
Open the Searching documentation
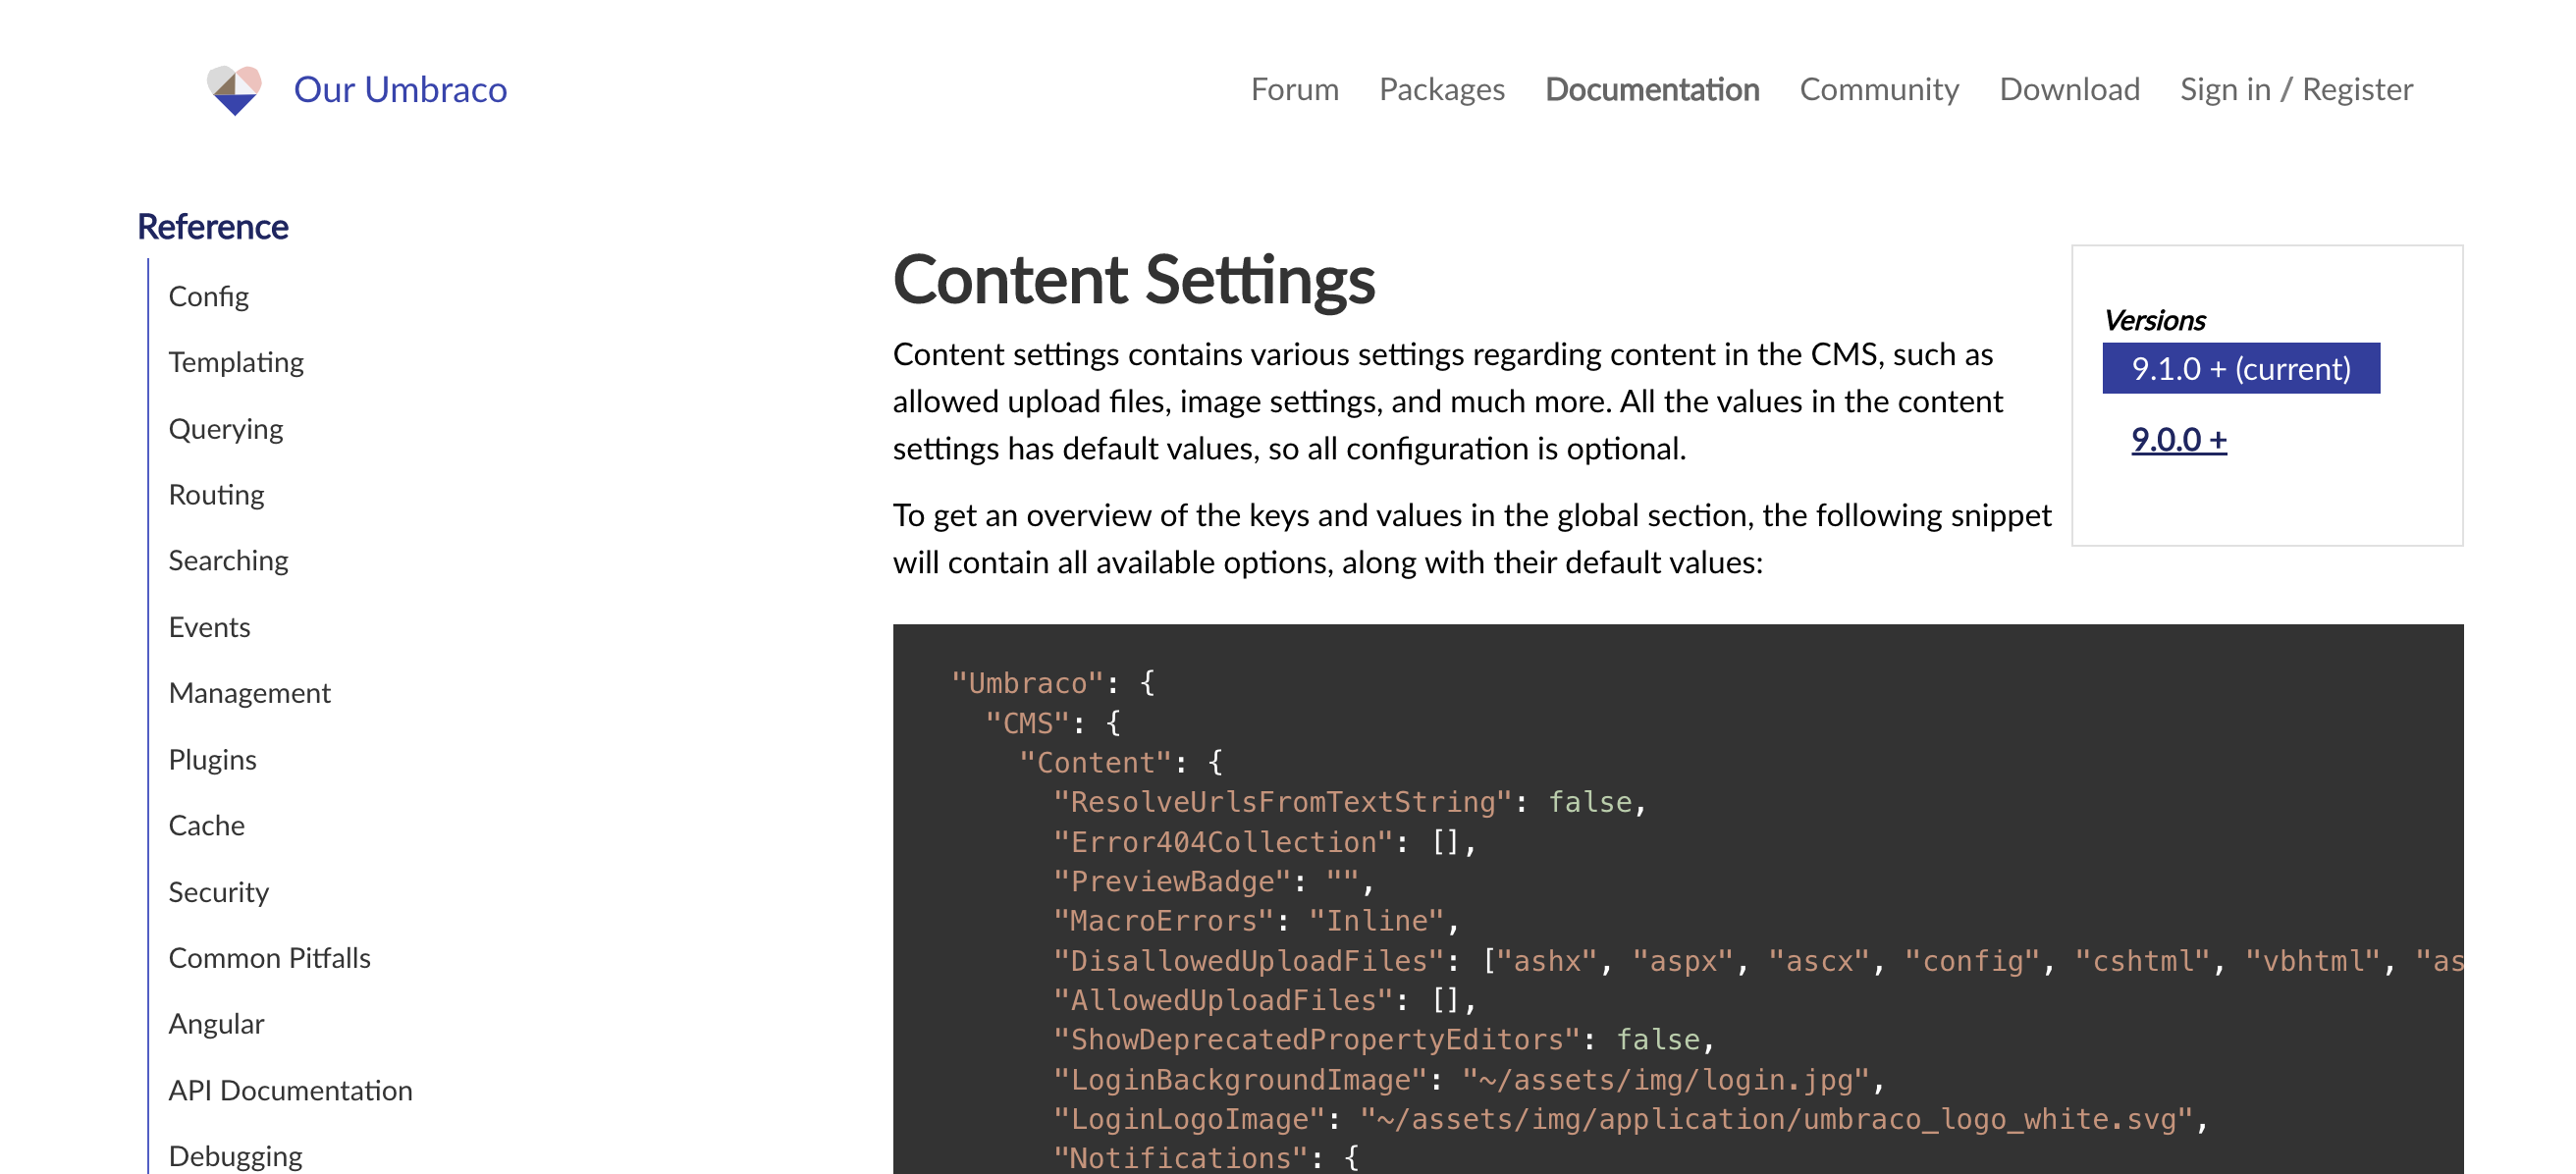pos(228,560)
